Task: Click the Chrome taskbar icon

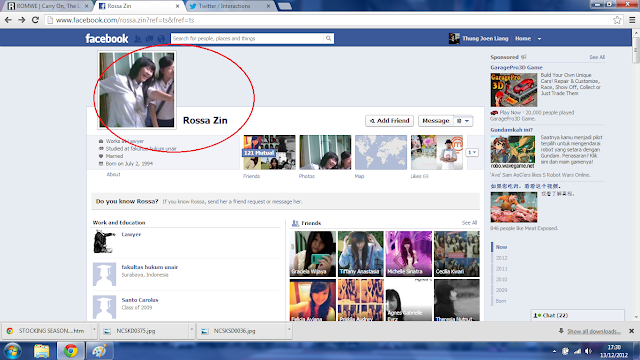Action: (x=70, y=351)
